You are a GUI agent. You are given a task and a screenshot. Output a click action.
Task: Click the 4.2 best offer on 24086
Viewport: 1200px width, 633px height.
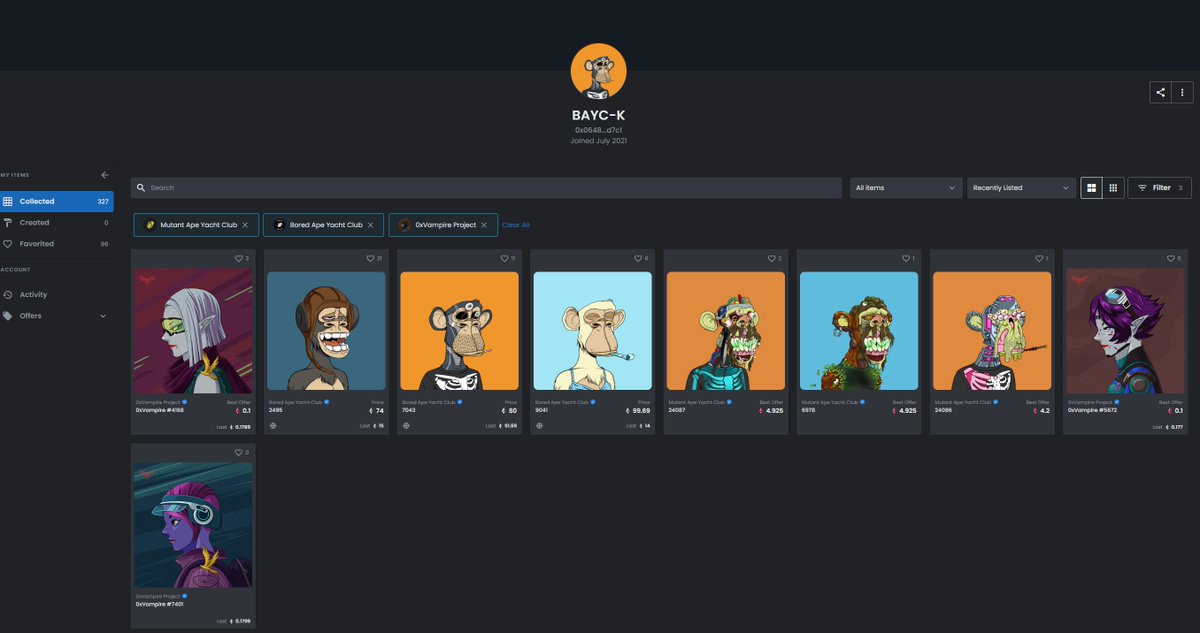click(1043, 410)
